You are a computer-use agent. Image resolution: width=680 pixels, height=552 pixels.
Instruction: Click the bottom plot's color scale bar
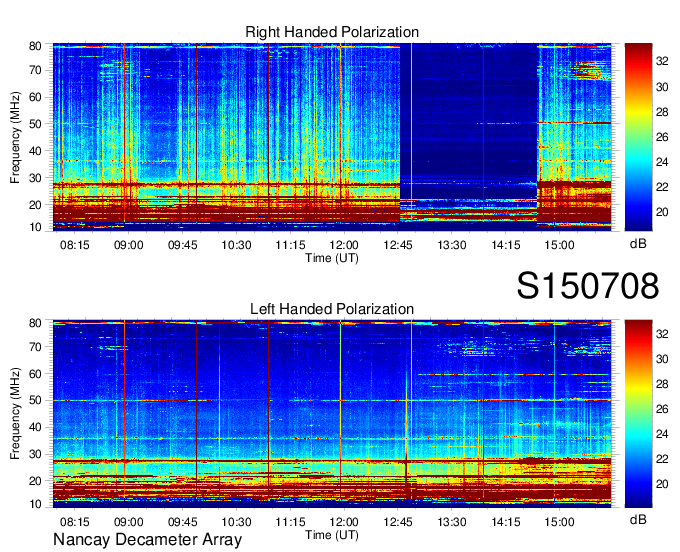(638, 414)
